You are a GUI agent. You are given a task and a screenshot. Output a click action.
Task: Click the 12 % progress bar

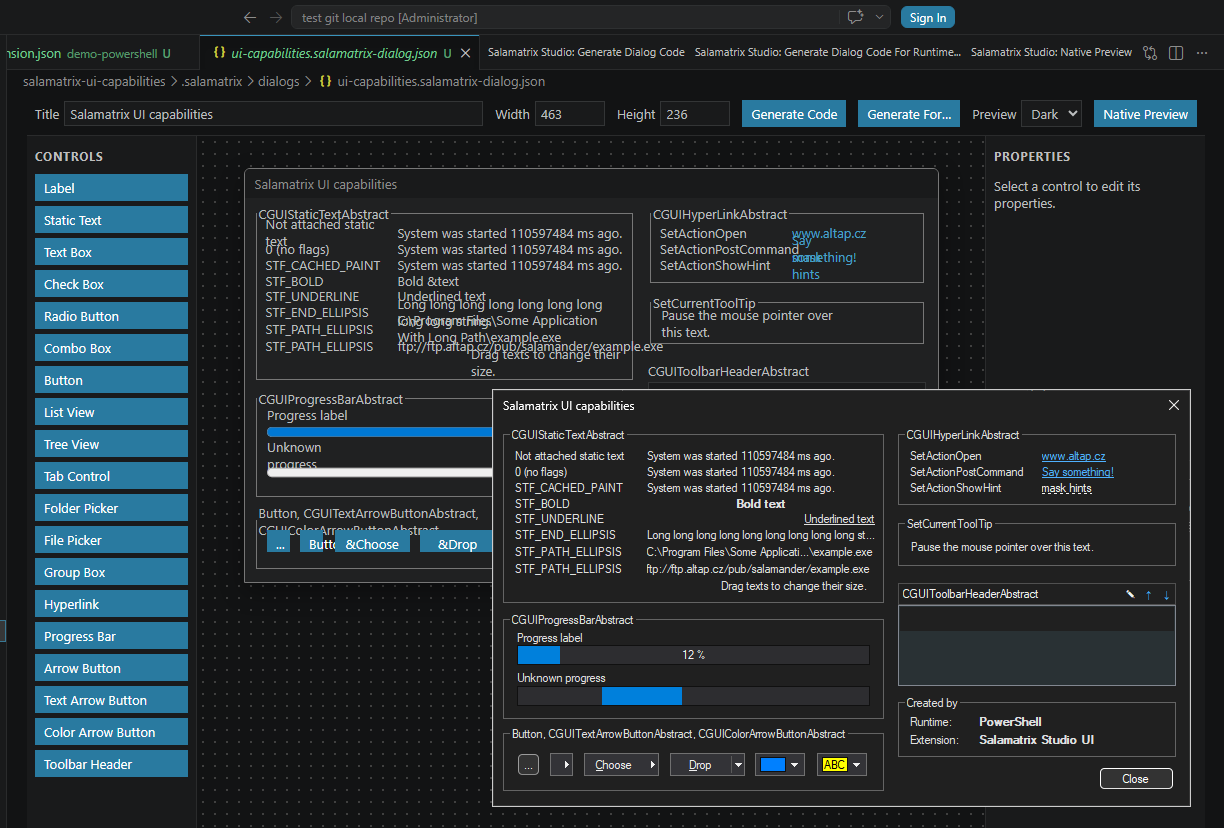(x=693, y=655)
